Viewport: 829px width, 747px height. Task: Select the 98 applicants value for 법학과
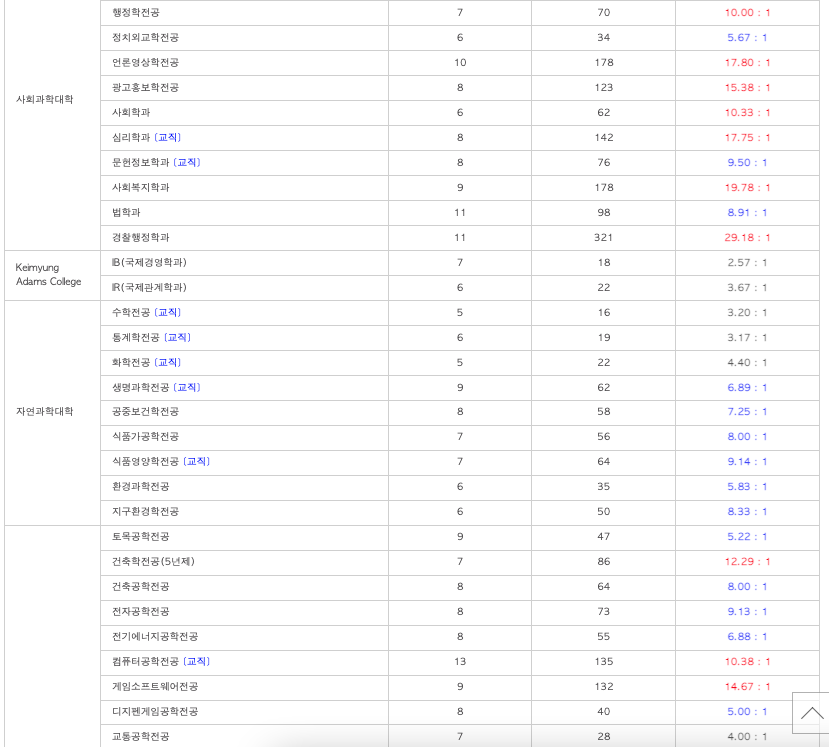pos(603,213)
